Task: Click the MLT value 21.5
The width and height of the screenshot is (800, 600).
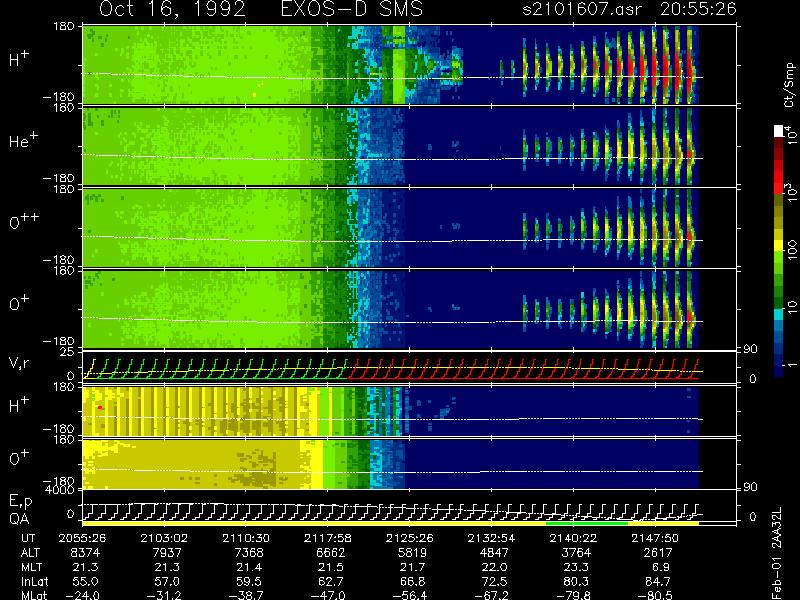Action: [x=331, y=567]
